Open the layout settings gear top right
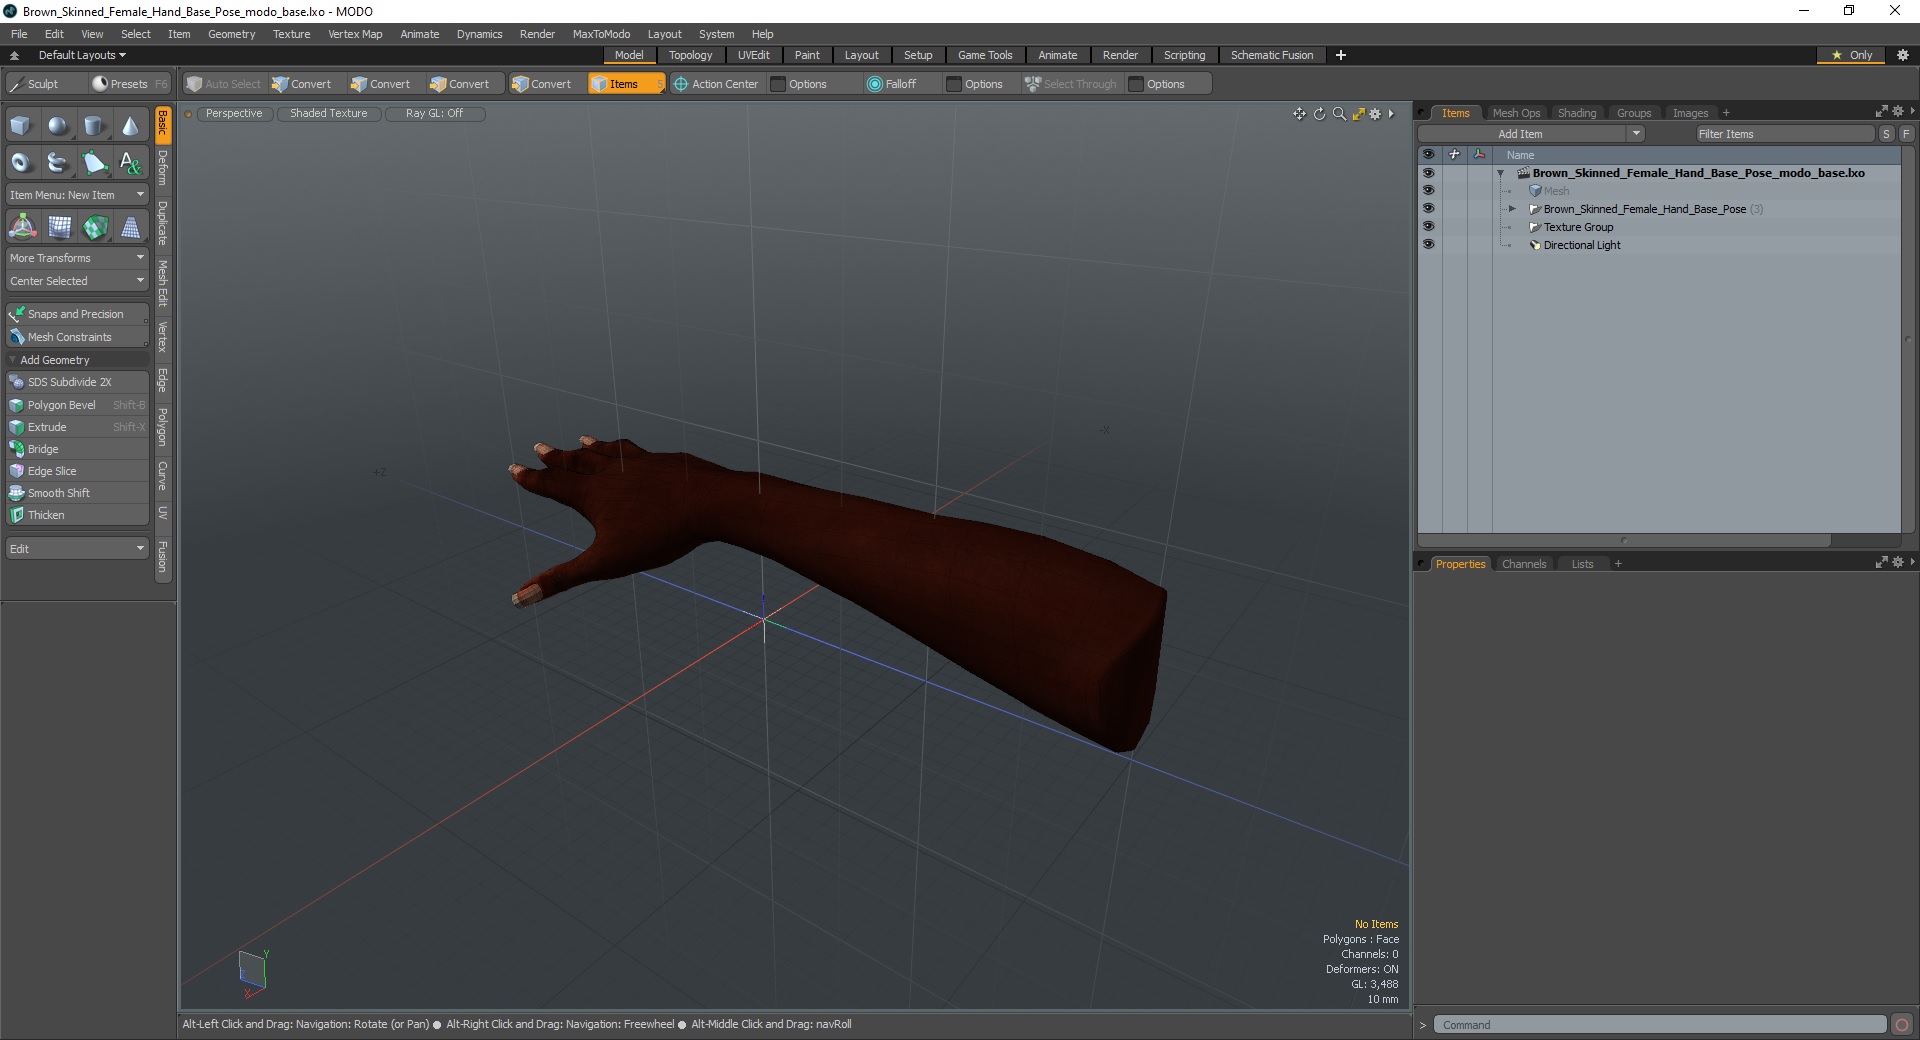Viewport: 1920px width, 1040px height. (1903, 55)
